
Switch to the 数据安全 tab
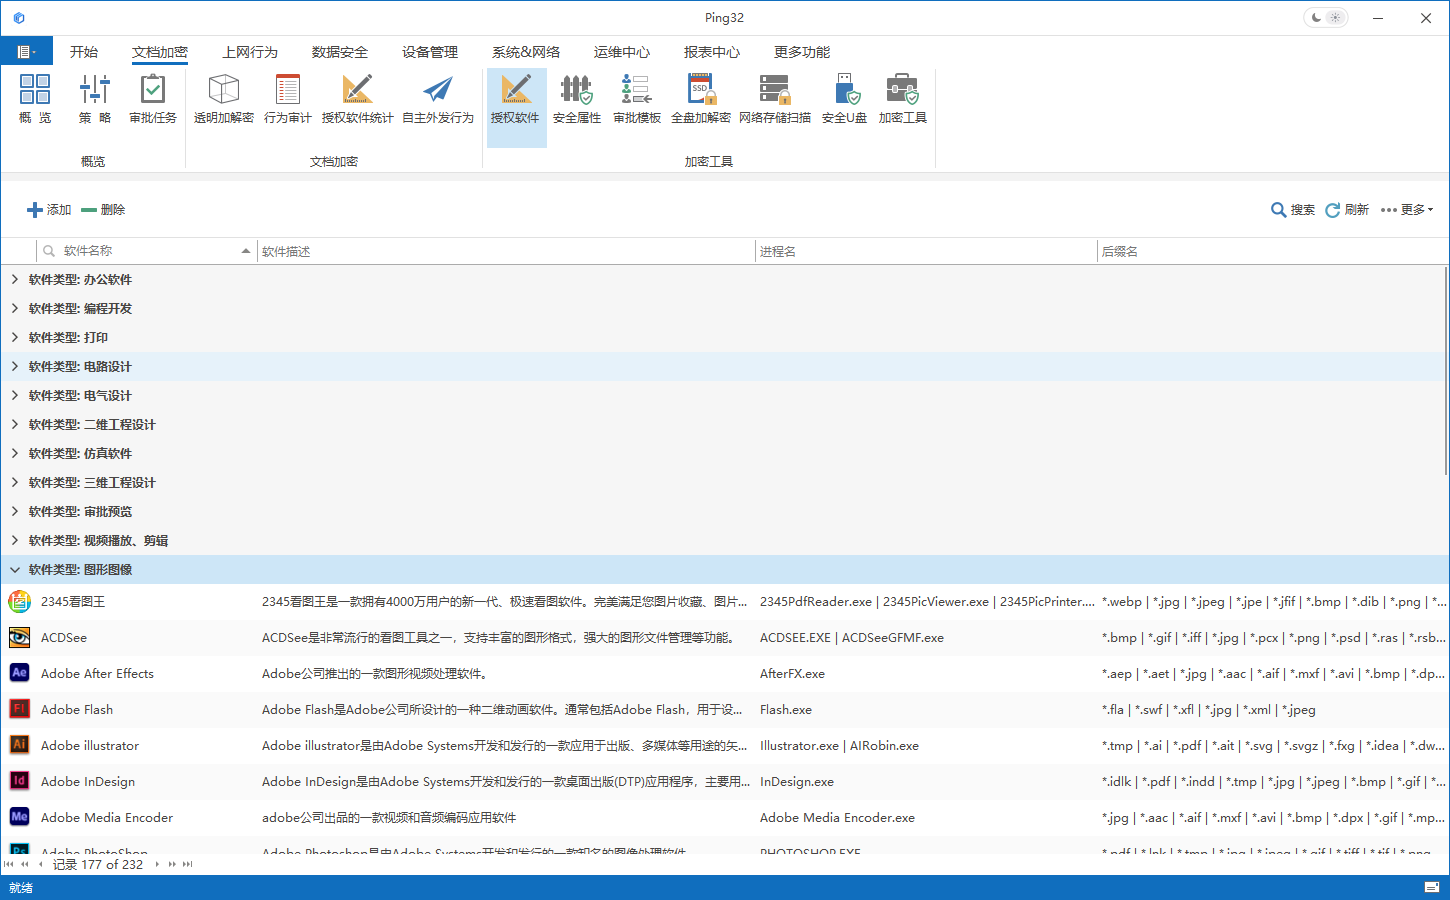(x=340, y=52)
